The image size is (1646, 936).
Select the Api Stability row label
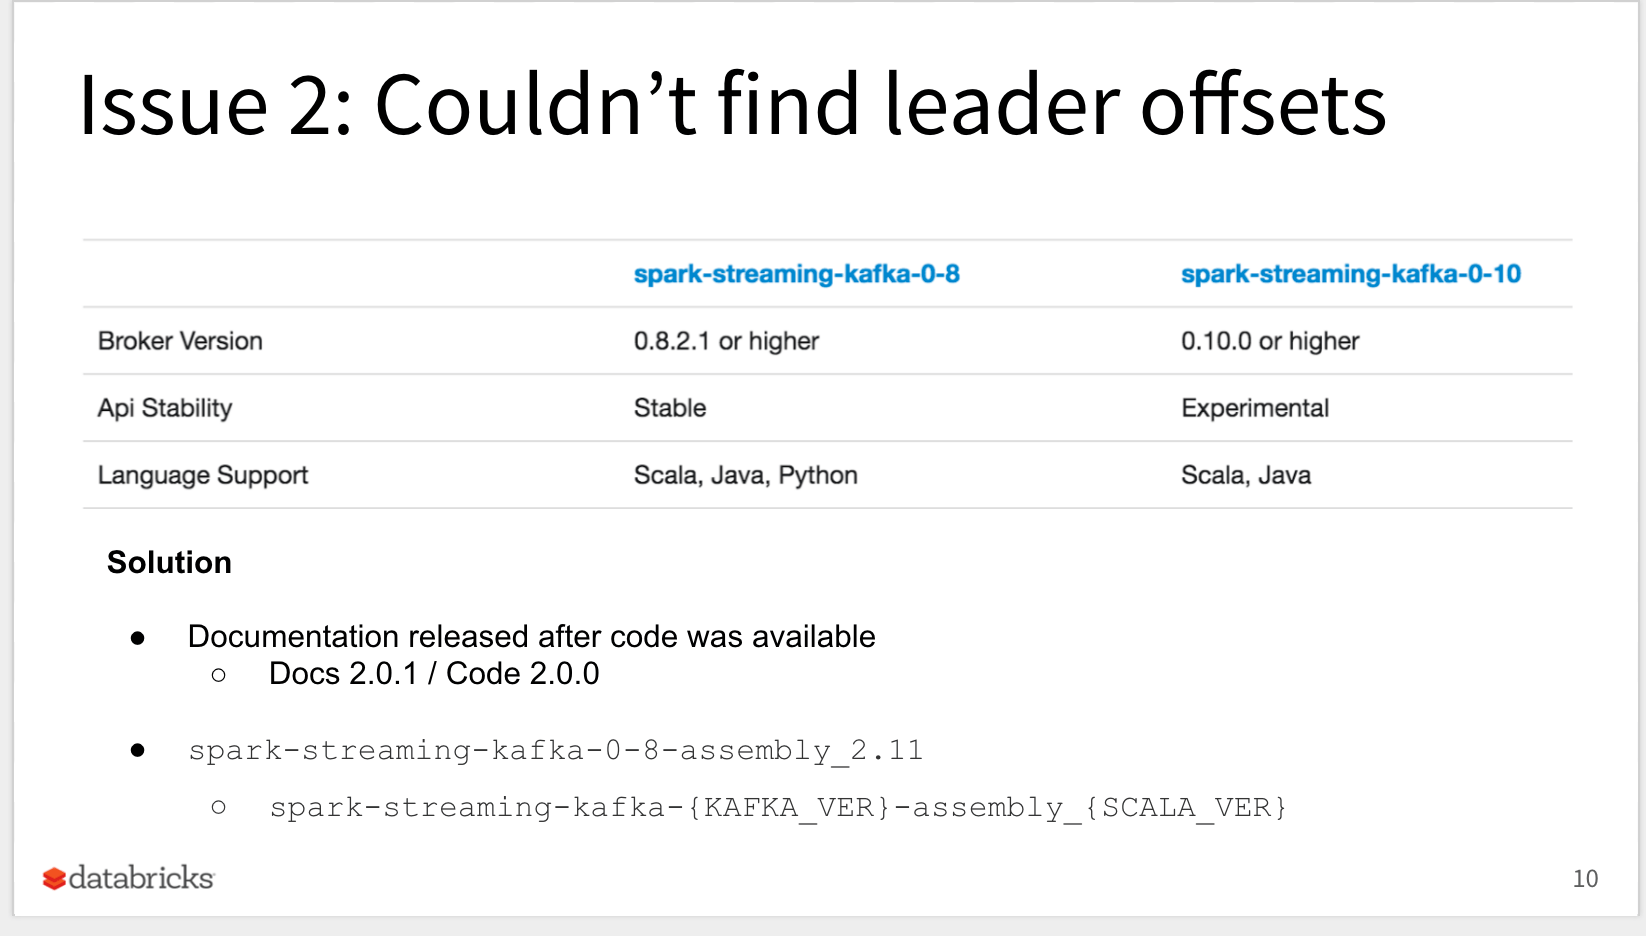[165, 408]
